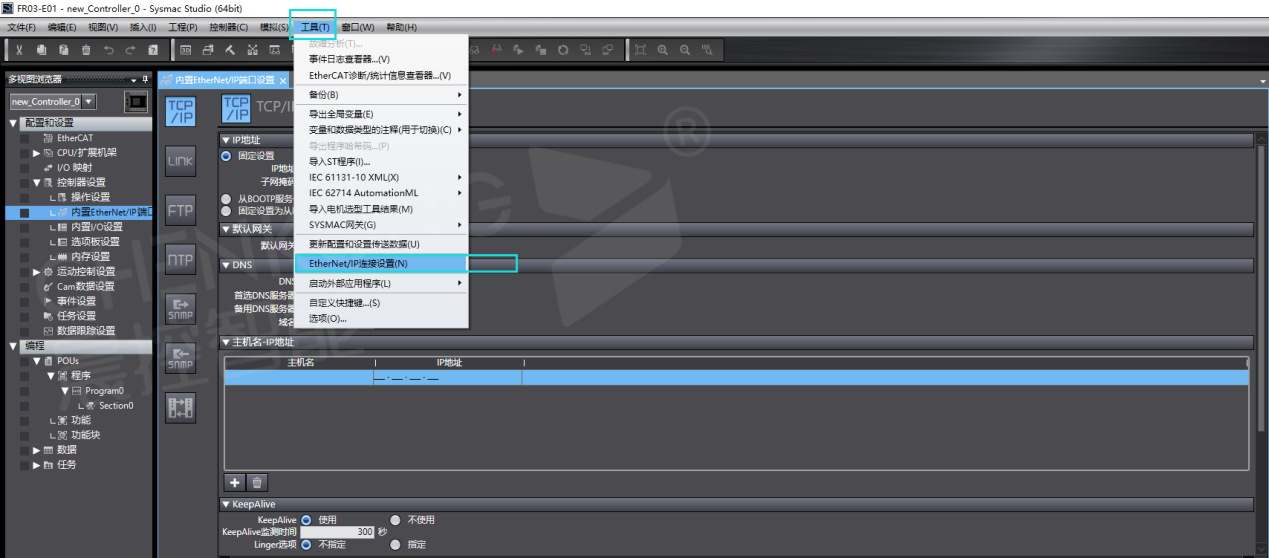Open the SNMP trap settings icon below SNMP
This screenshot has width=1269, height=558.
181,357
